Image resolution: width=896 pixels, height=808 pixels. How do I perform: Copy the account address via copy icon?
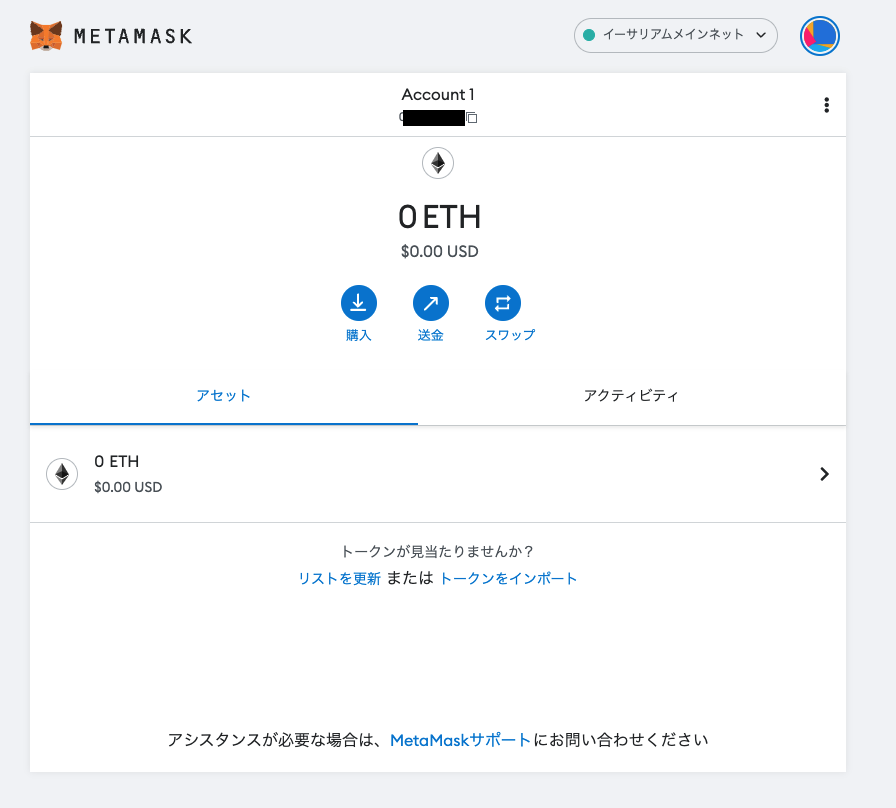point(472,118)
